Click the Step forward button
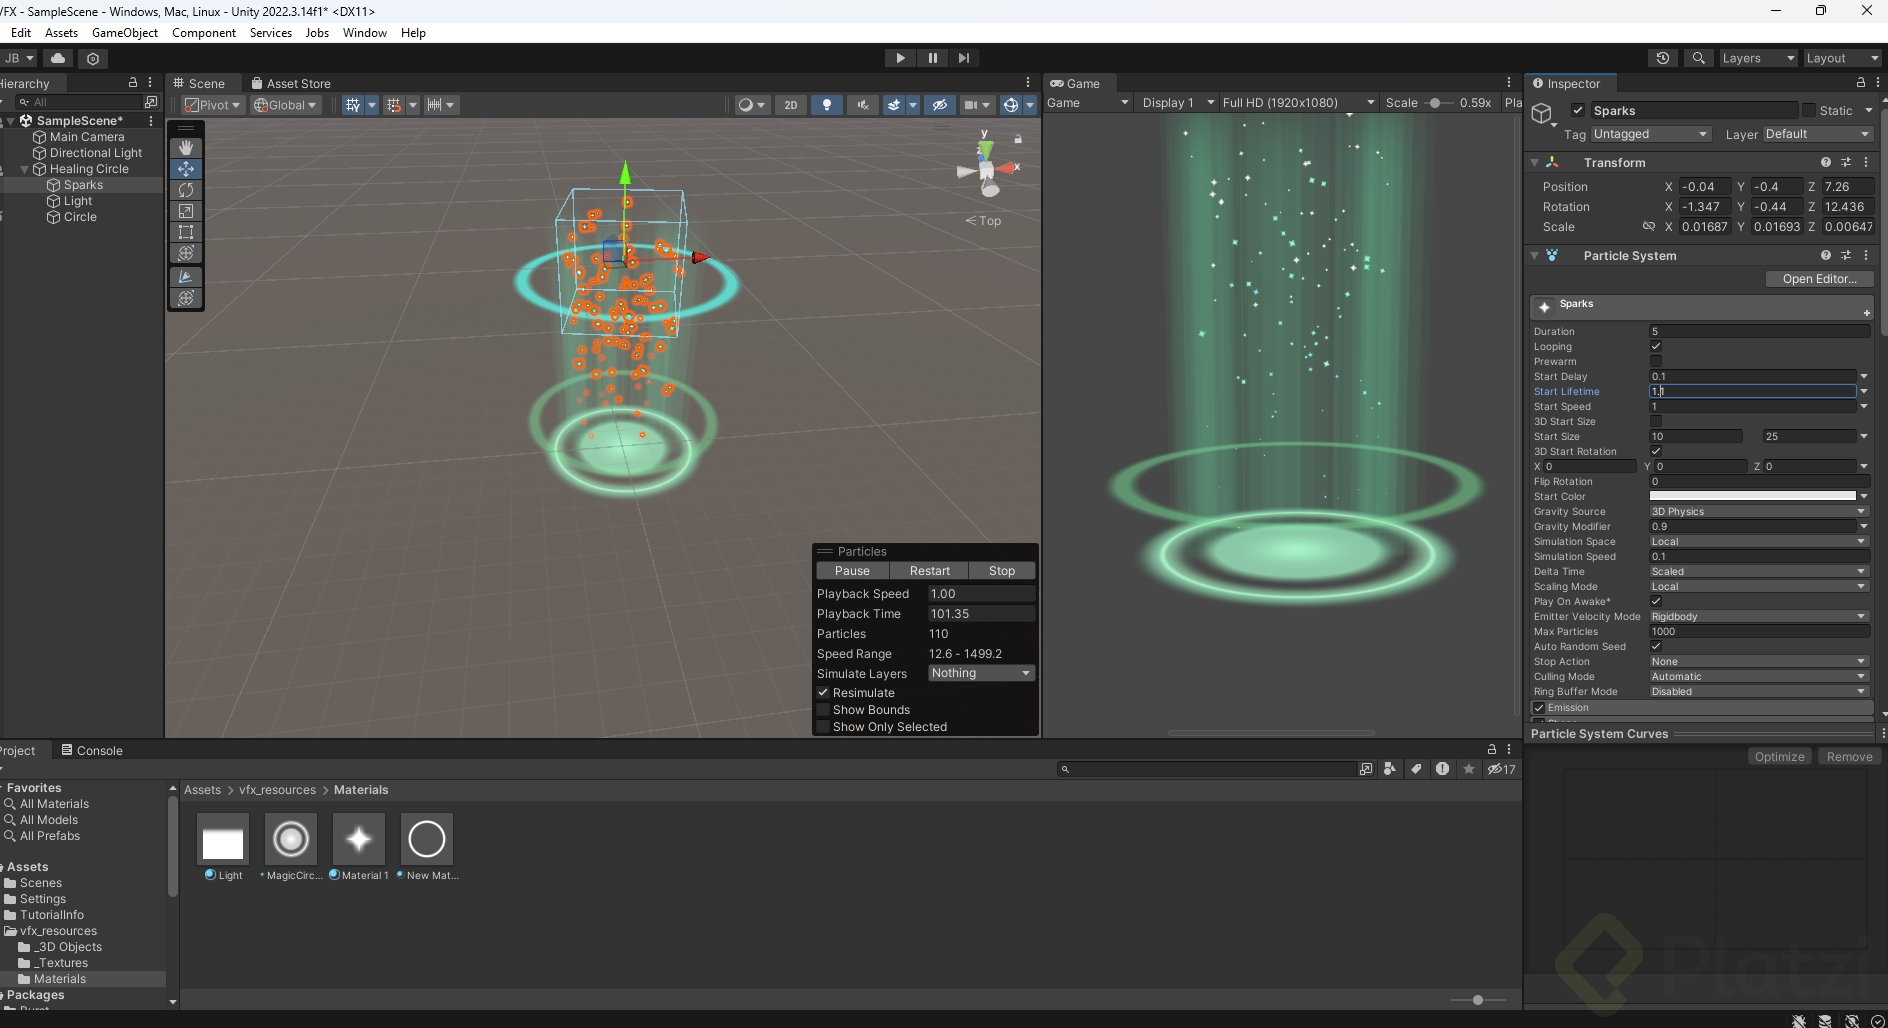Image resolution: width=1888 pixels, height=1028 pixels. (964, 58)
